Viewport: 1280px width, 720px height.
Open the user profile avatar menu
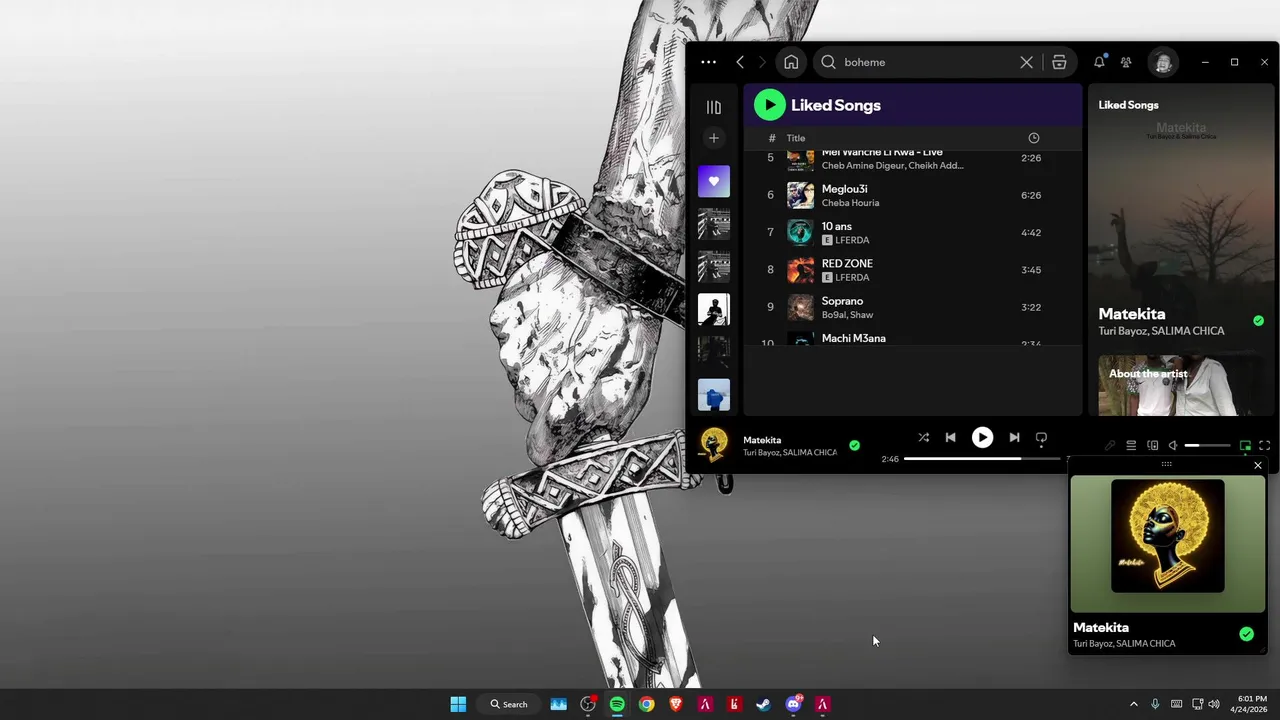(x=1163, y=62)
